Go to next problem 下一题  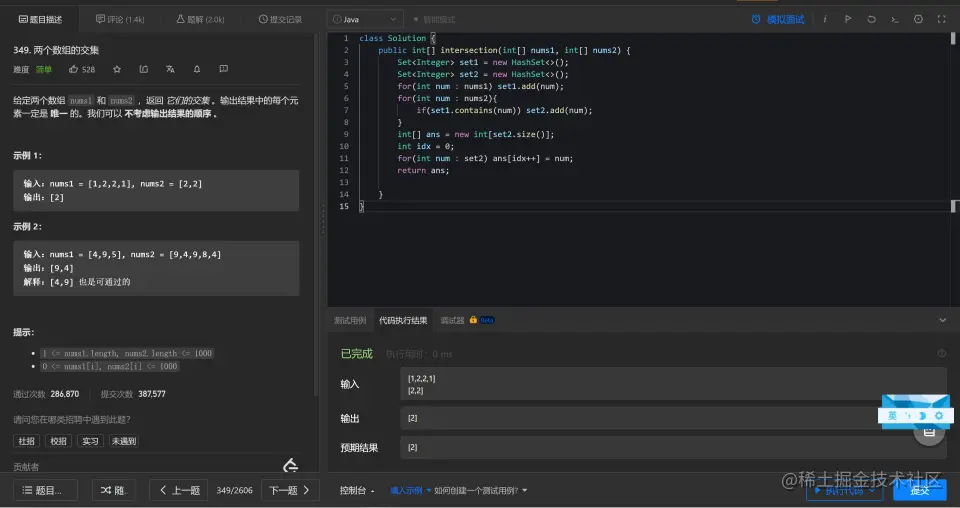(x=290, y=490)
